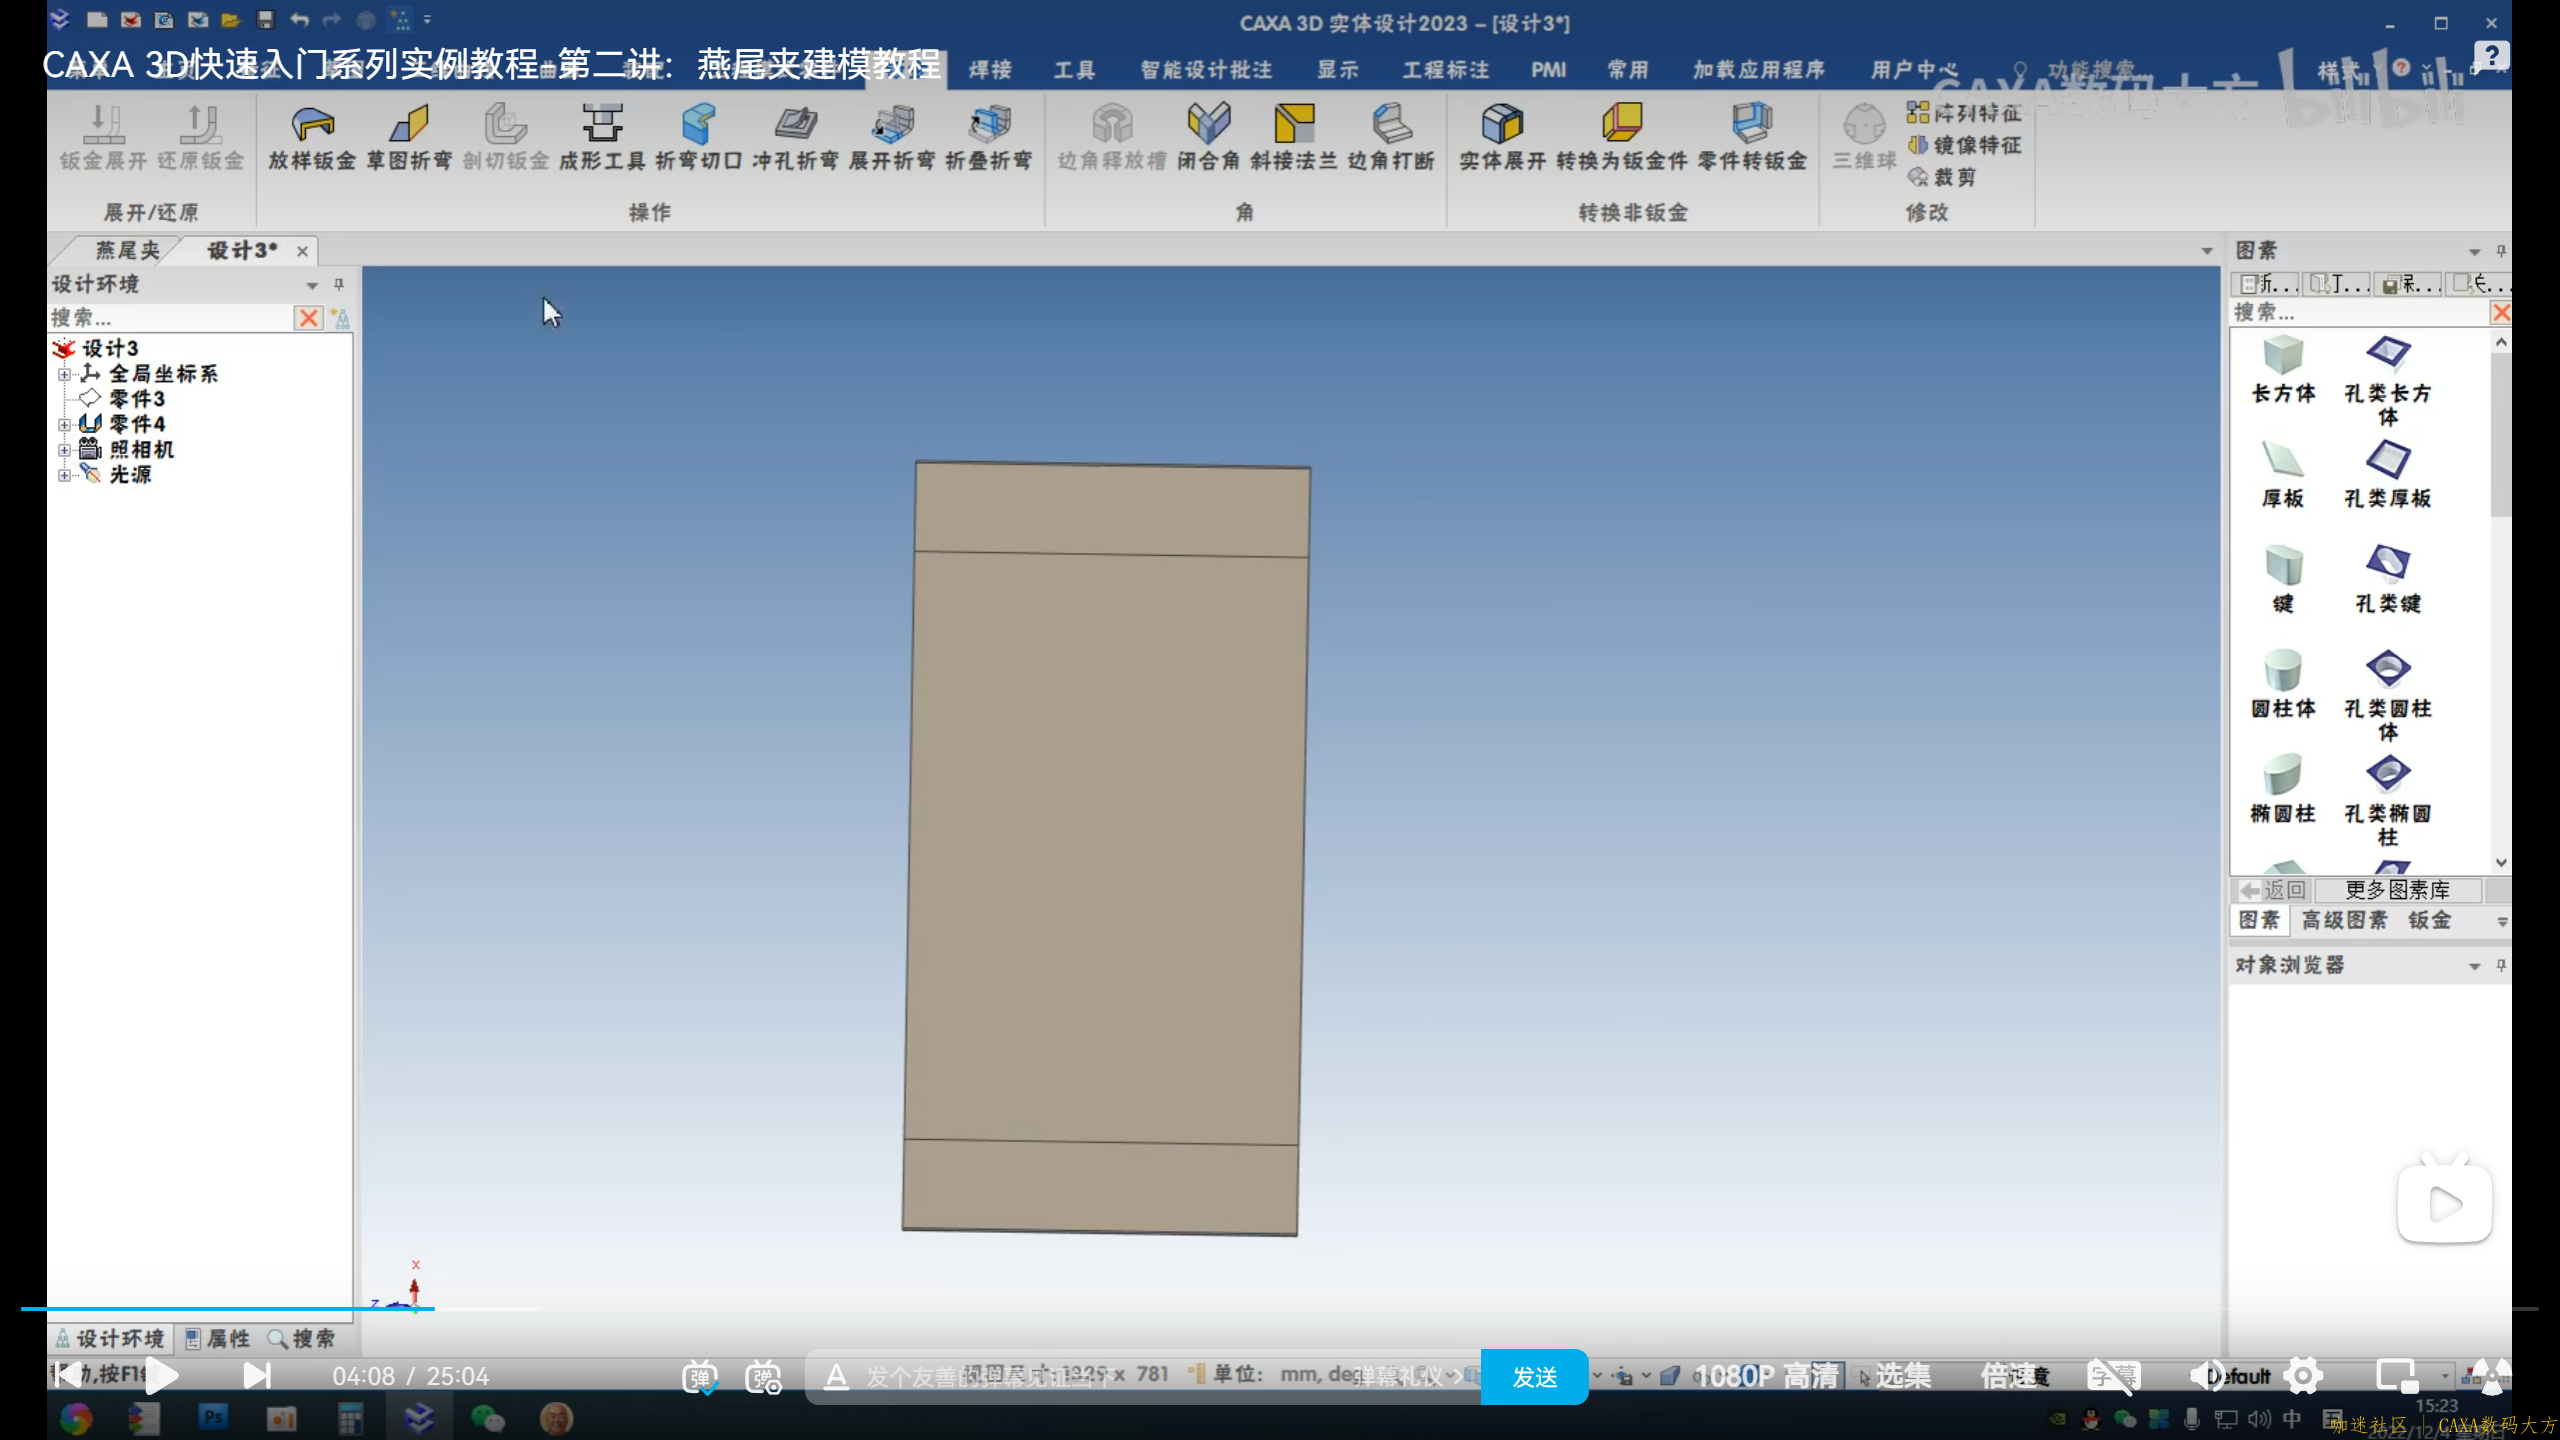This screenshot has width=2560, height=1440.
Task: Expand the 照相机 node in tree
Action: [63, 448]
